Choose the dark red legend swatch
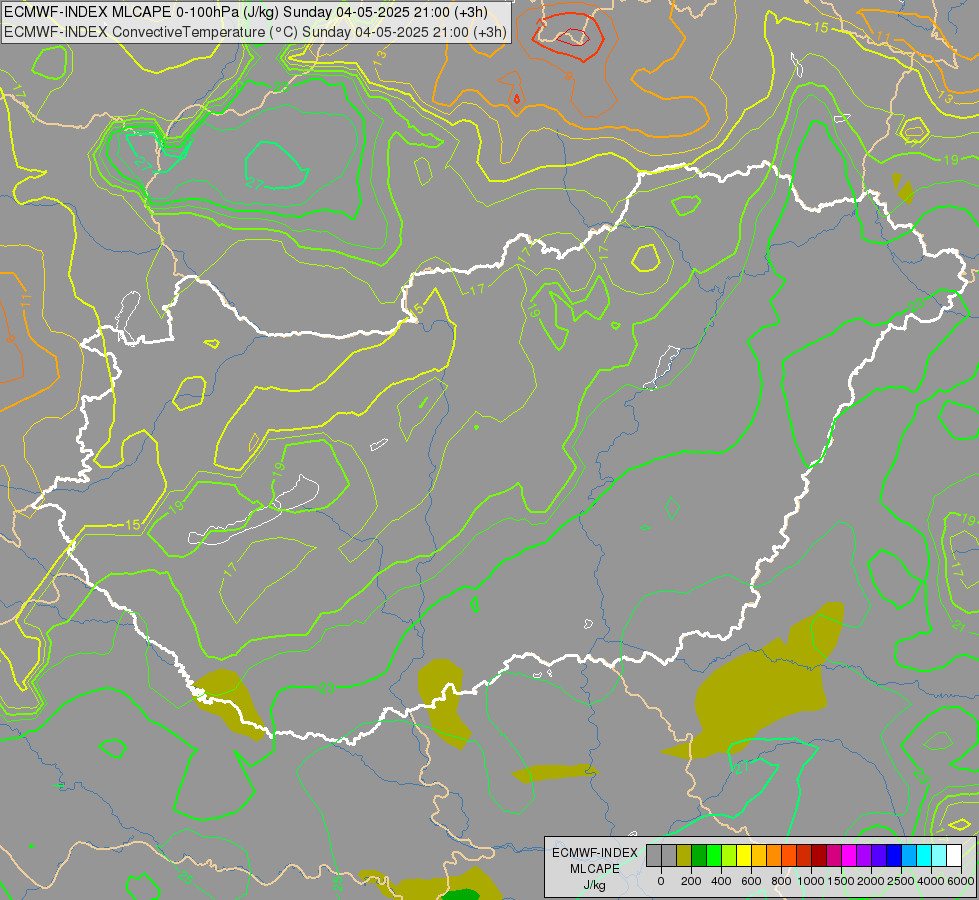The image size is (979, 900). click(x=819, y=855)
